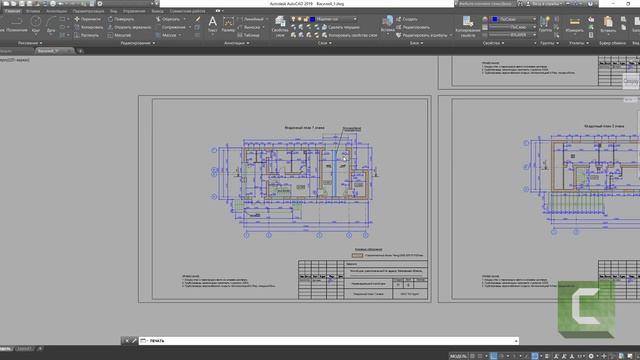Open the linetype dropdown
Image resolution: width=640 pixels, height=360 pixels.
tap(513, 36)
